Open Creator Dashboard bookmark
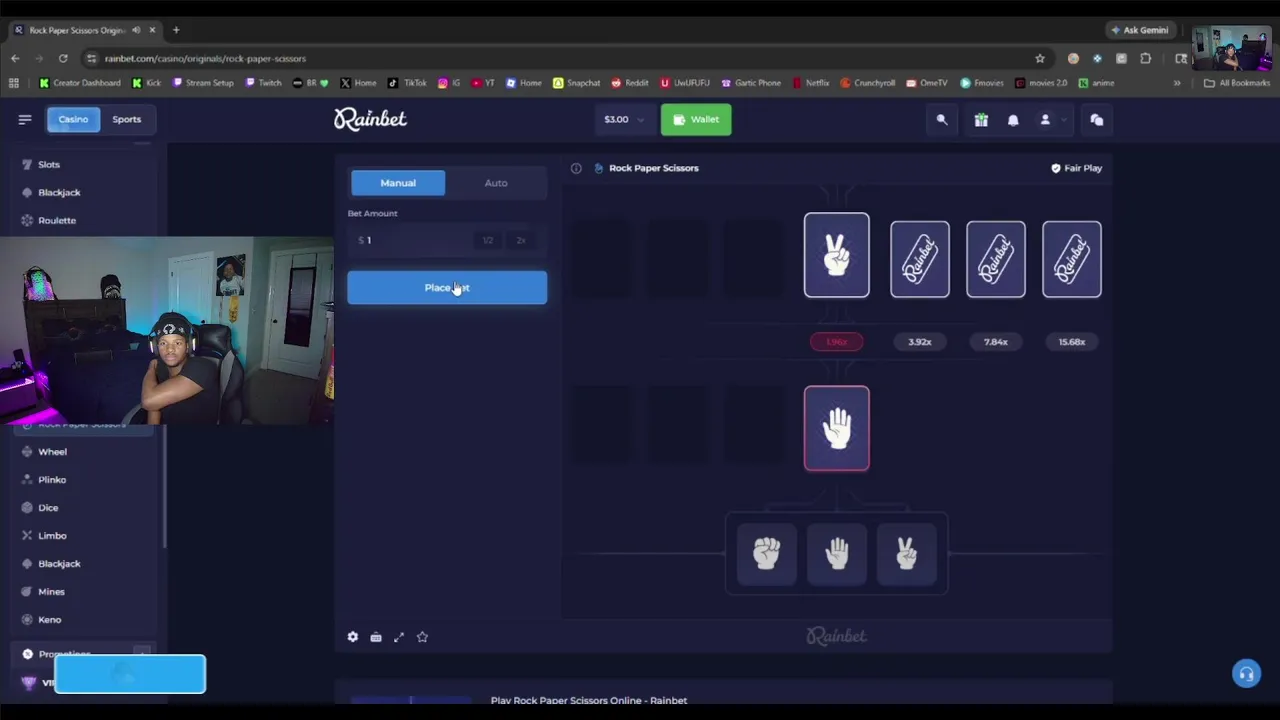The image size is (1280, 720). click(x=80, y=83)
